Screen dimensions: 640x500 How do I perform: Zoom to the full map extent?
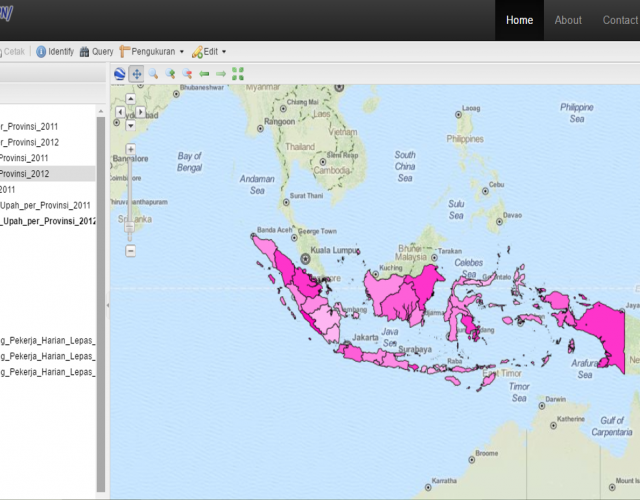pos(238,73)
